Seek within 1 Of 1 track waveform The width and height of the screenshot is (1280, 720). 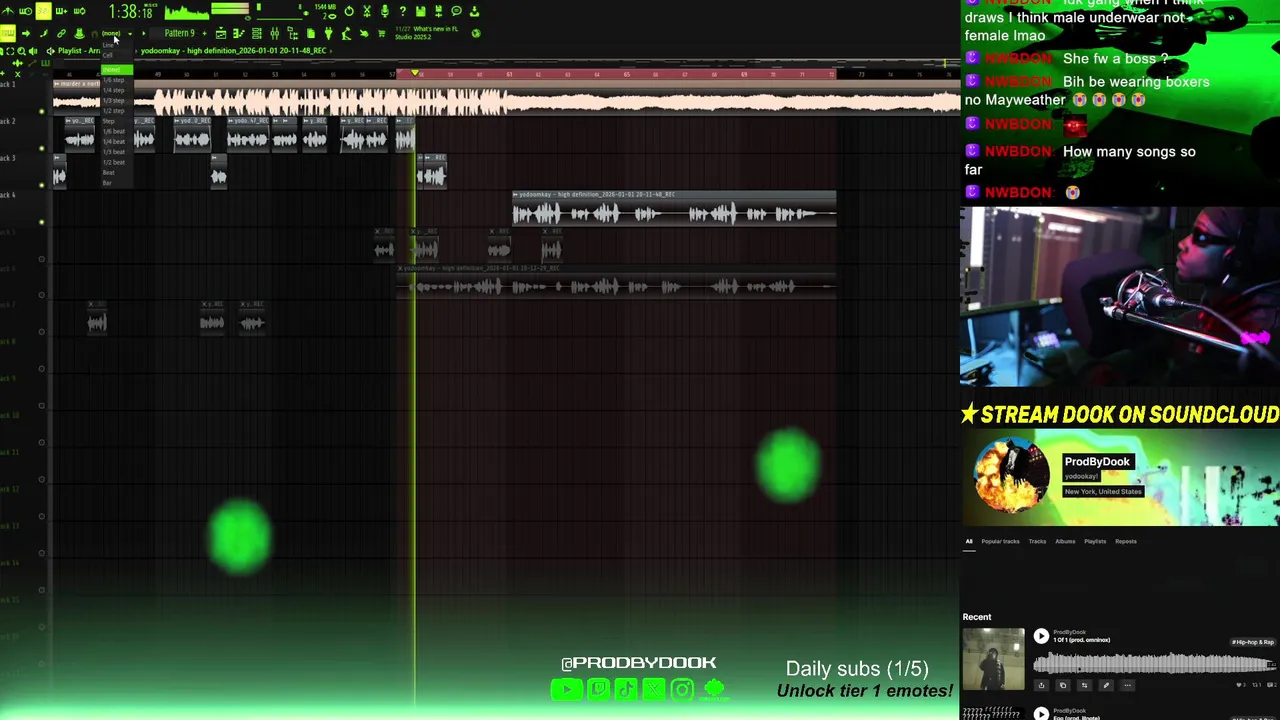pyautogui.click(x=1155, y=663)
